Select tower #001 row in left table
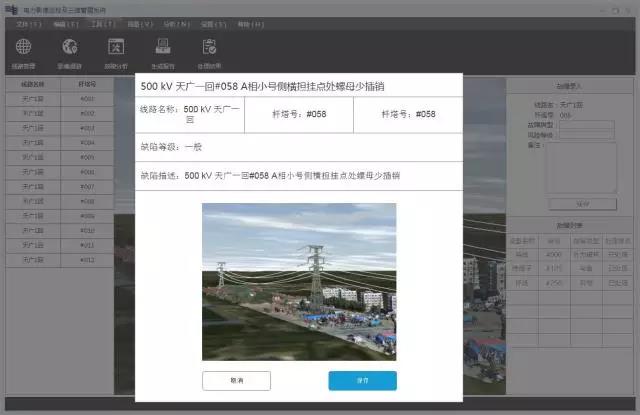Viewport: 640px width, 415px height. click(60, 99)
